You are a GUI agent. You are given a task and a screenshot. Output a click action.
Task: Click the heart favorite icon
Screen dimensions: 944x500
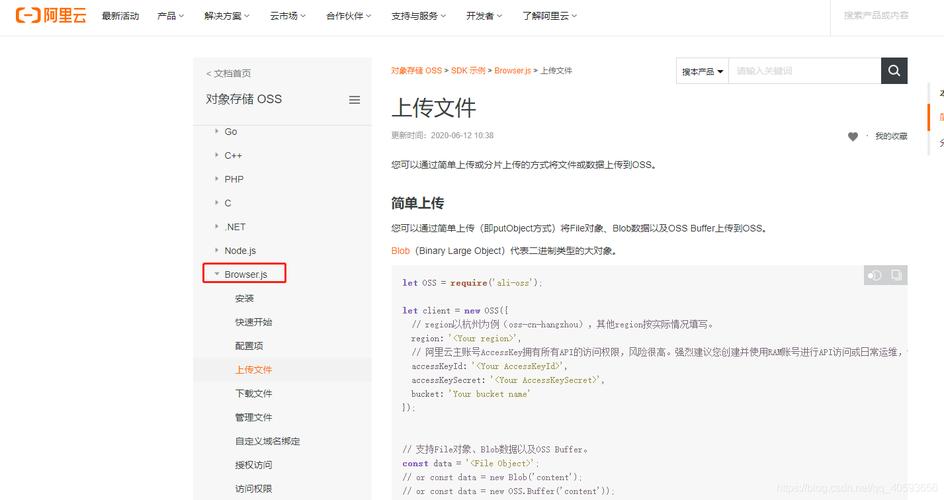pyautogui.click(x=852, y=137)
